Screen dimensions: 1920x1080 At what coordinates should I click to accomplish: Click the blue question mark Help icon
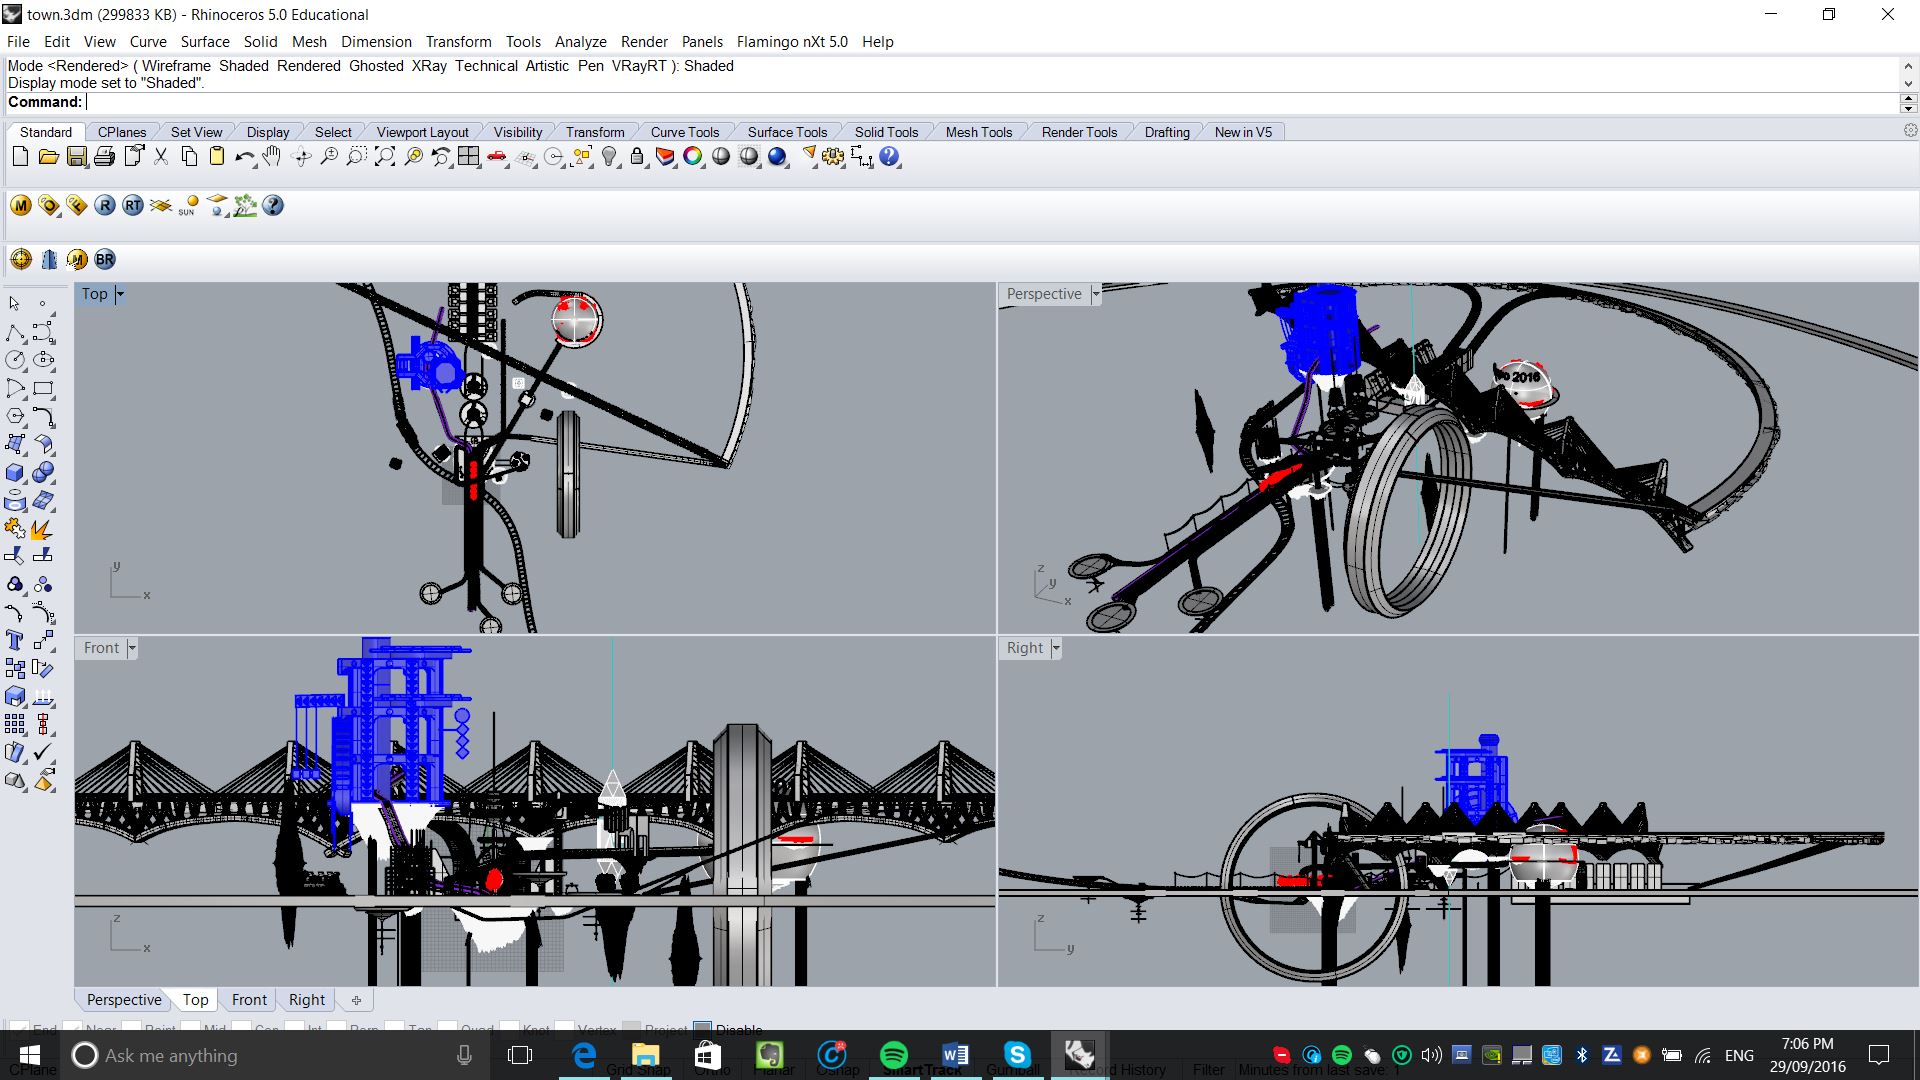tap(889, 157)
